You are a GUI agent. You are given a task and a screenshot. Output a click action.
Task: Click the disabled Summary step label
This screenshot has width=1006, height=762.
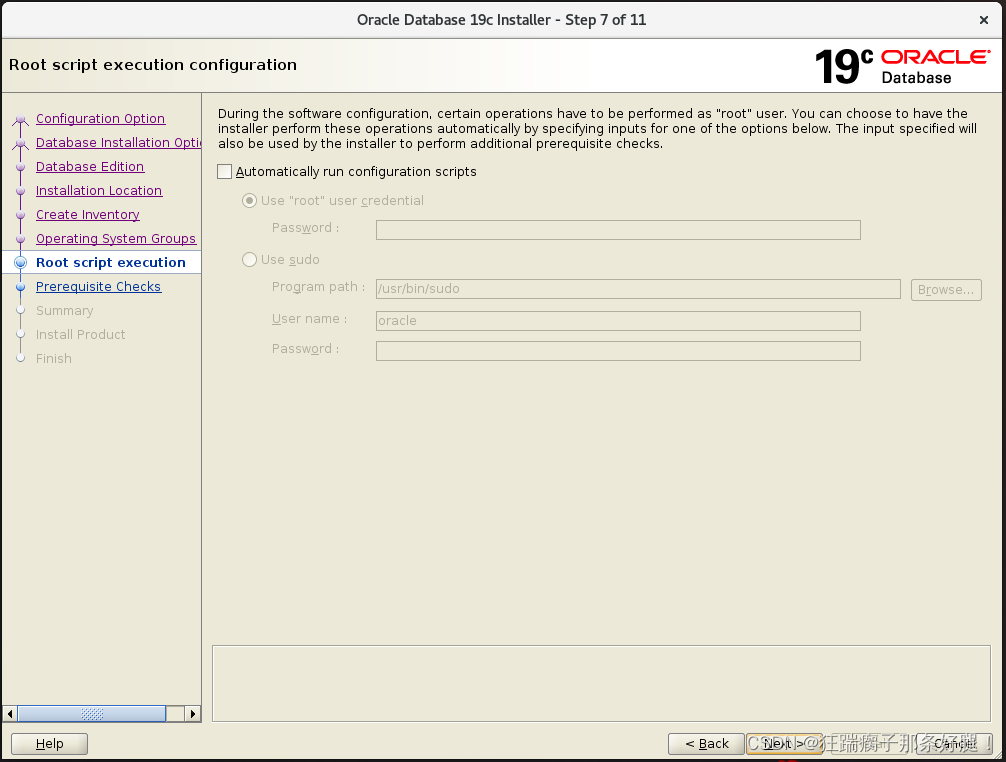click(x=65, y=311)
